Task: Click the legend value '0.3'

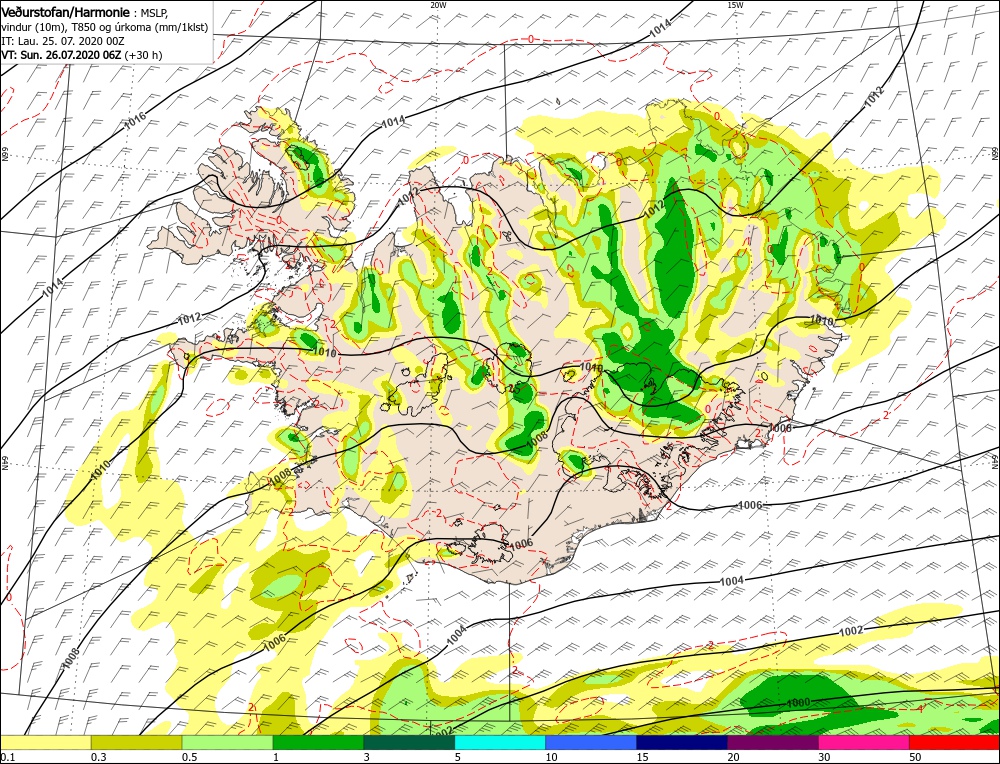Action: click(x=97, y=757)
